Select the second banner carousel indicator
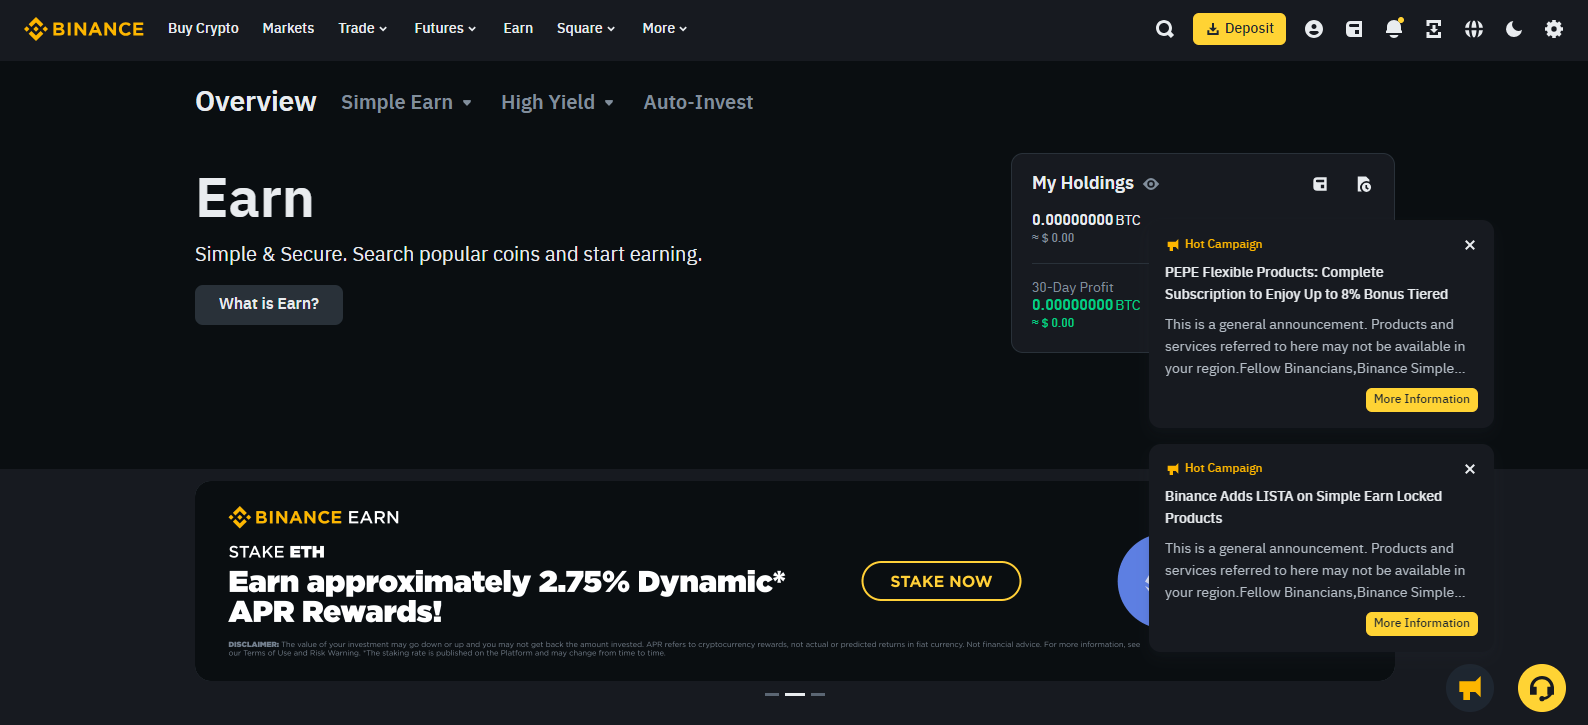 [795, 694]
